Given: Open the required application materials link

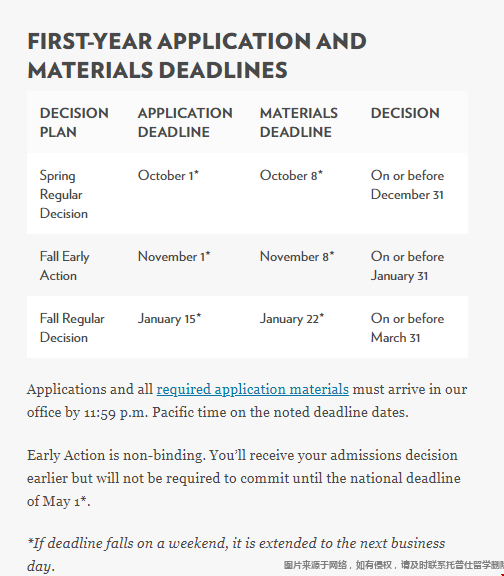Looking at the screenshot, I should coord(252,389).
